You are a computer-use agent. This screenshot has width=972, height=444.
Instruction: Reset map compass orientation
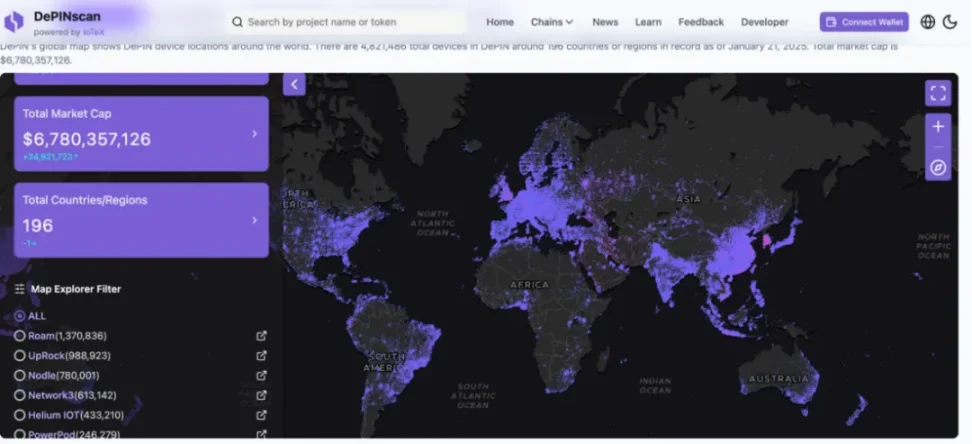pyautogui.click(x=937, y=167)
